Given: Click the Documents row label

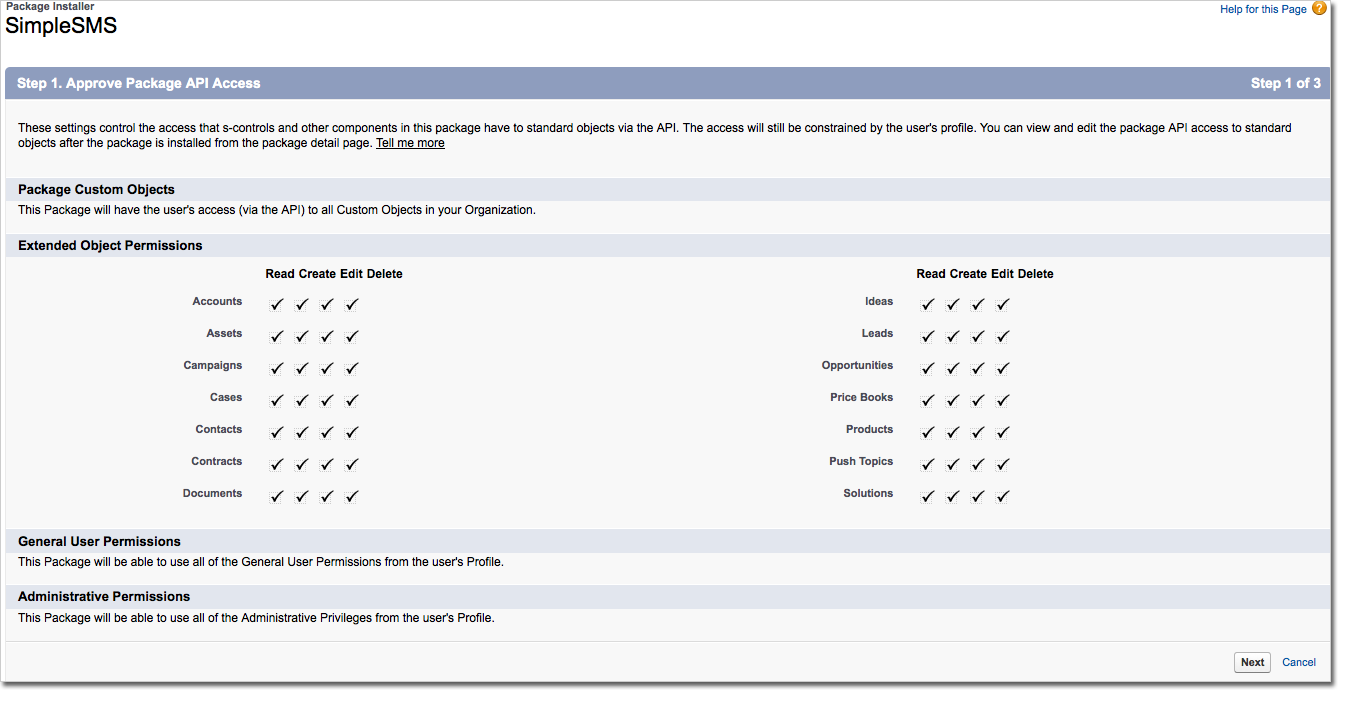Looking at the screenshot, I should tap(212, 493).
